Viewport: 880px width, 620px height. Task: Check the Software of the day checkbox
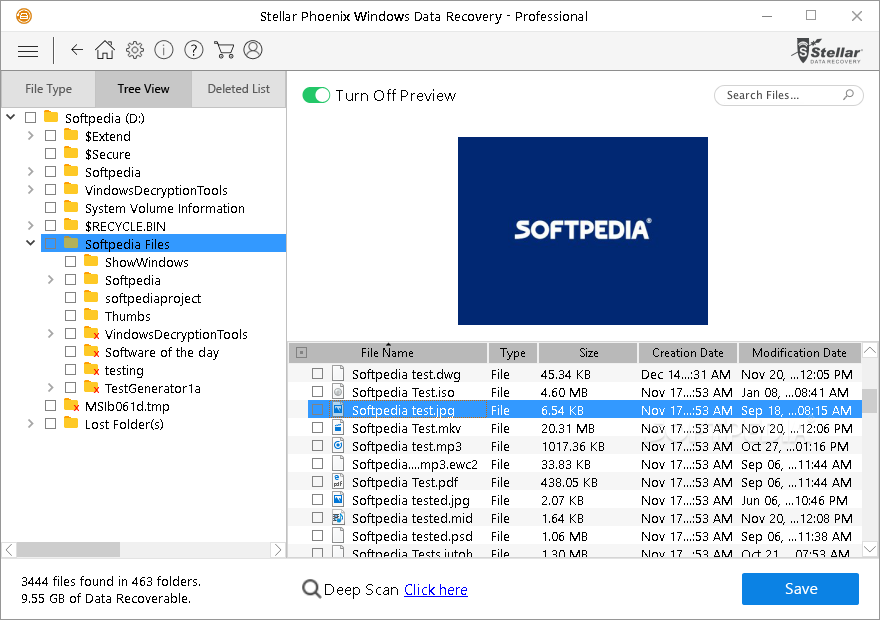(x=71, y=351)
